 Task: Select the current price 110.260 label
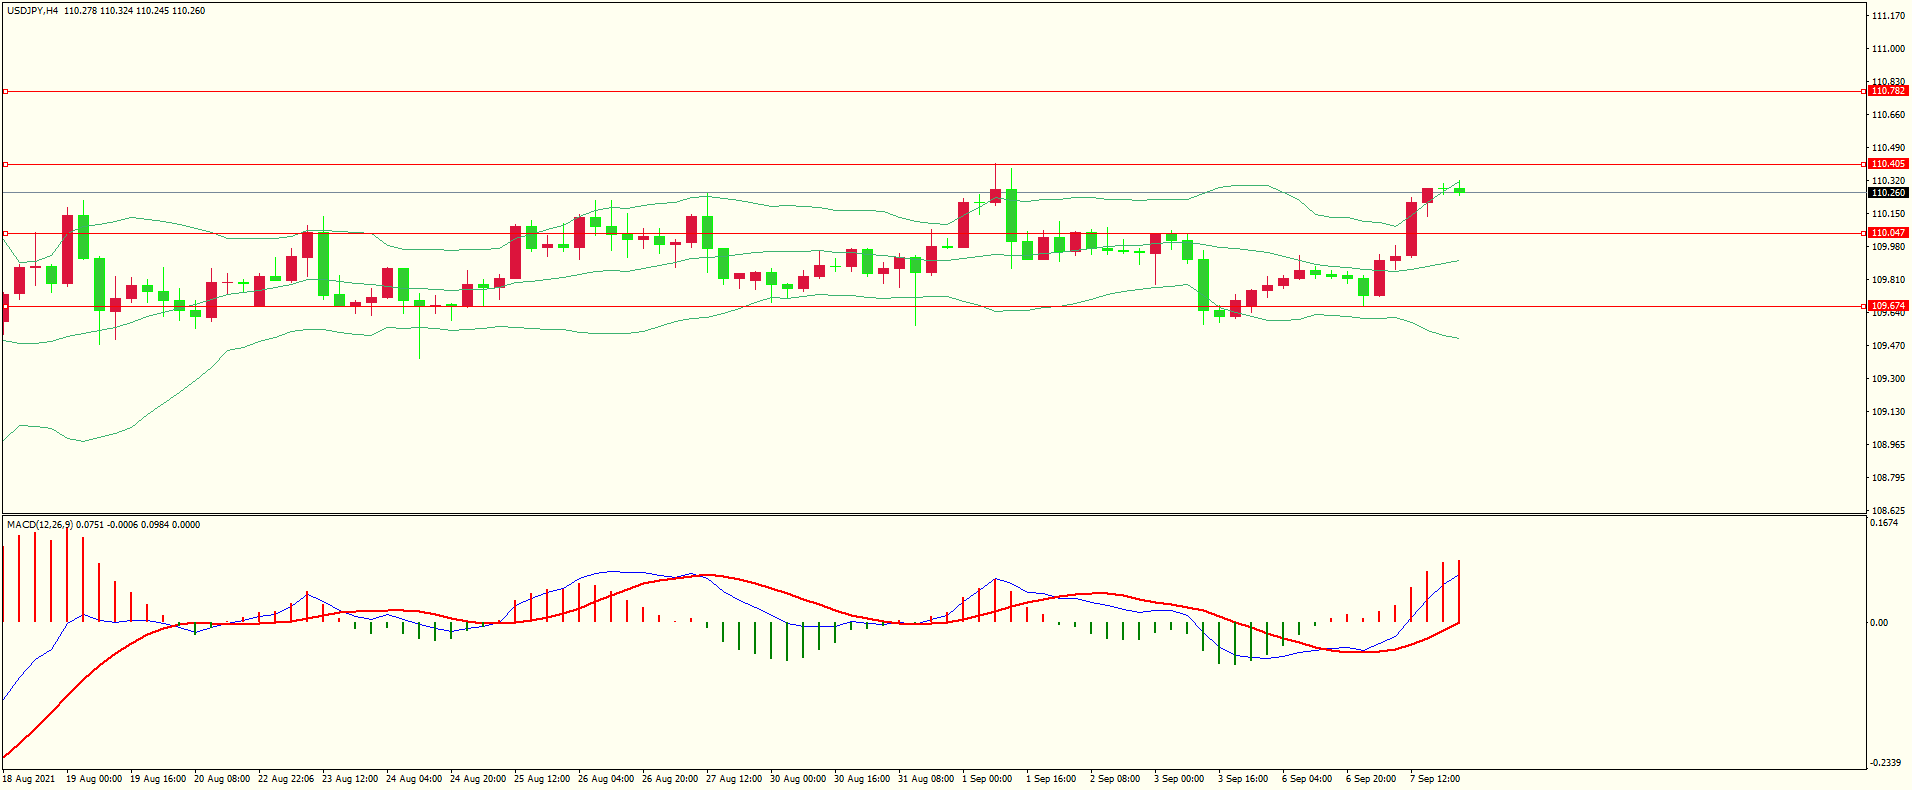1887,193
